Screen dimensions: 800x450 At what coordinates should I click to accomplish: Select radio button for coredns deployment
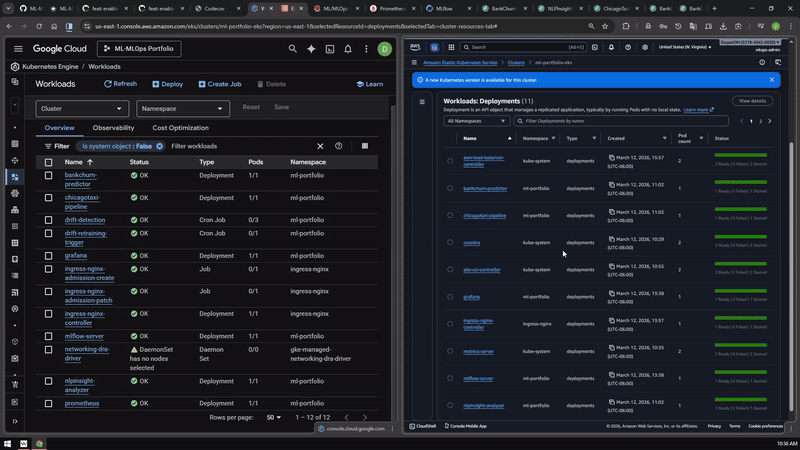point(450,242)
